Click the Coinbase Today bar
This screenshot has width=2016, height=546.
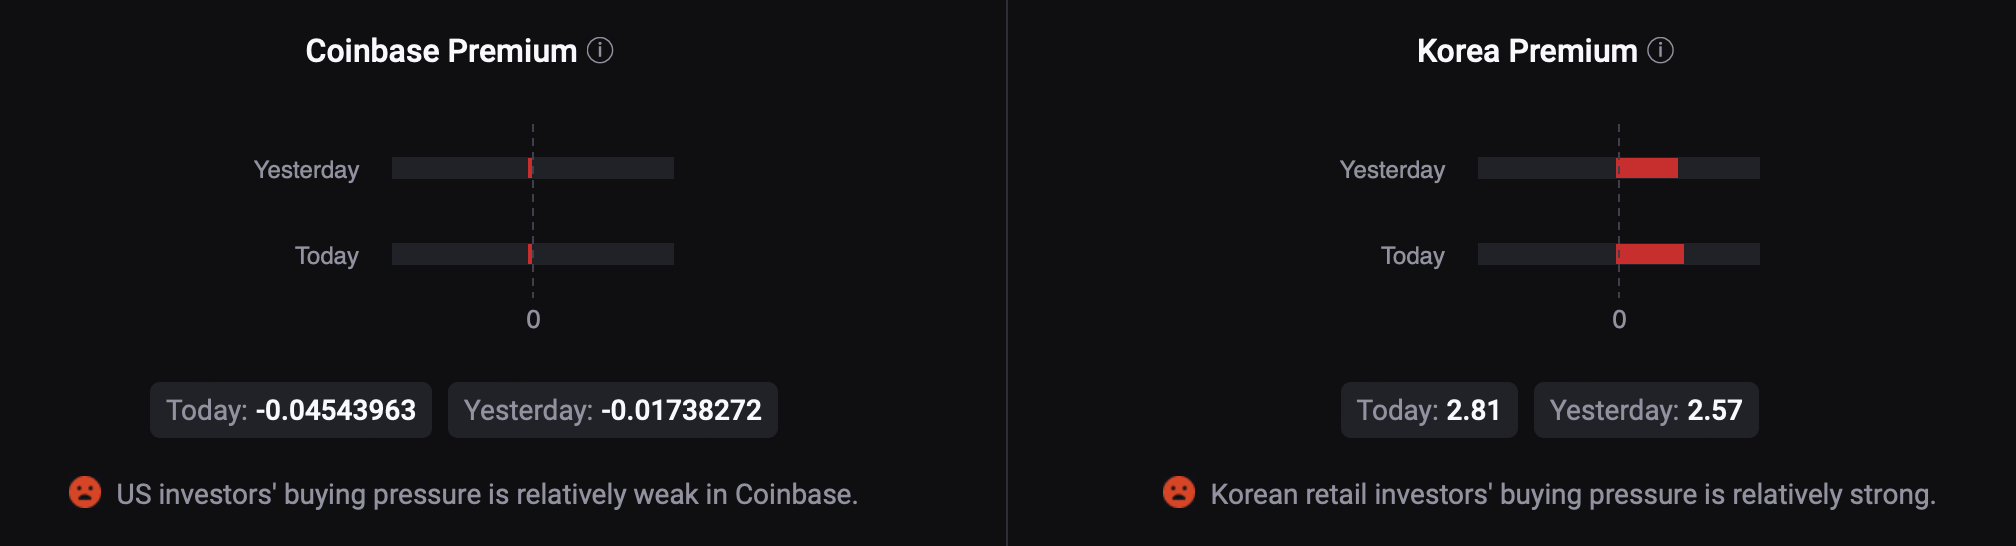(x=531, y=254)
